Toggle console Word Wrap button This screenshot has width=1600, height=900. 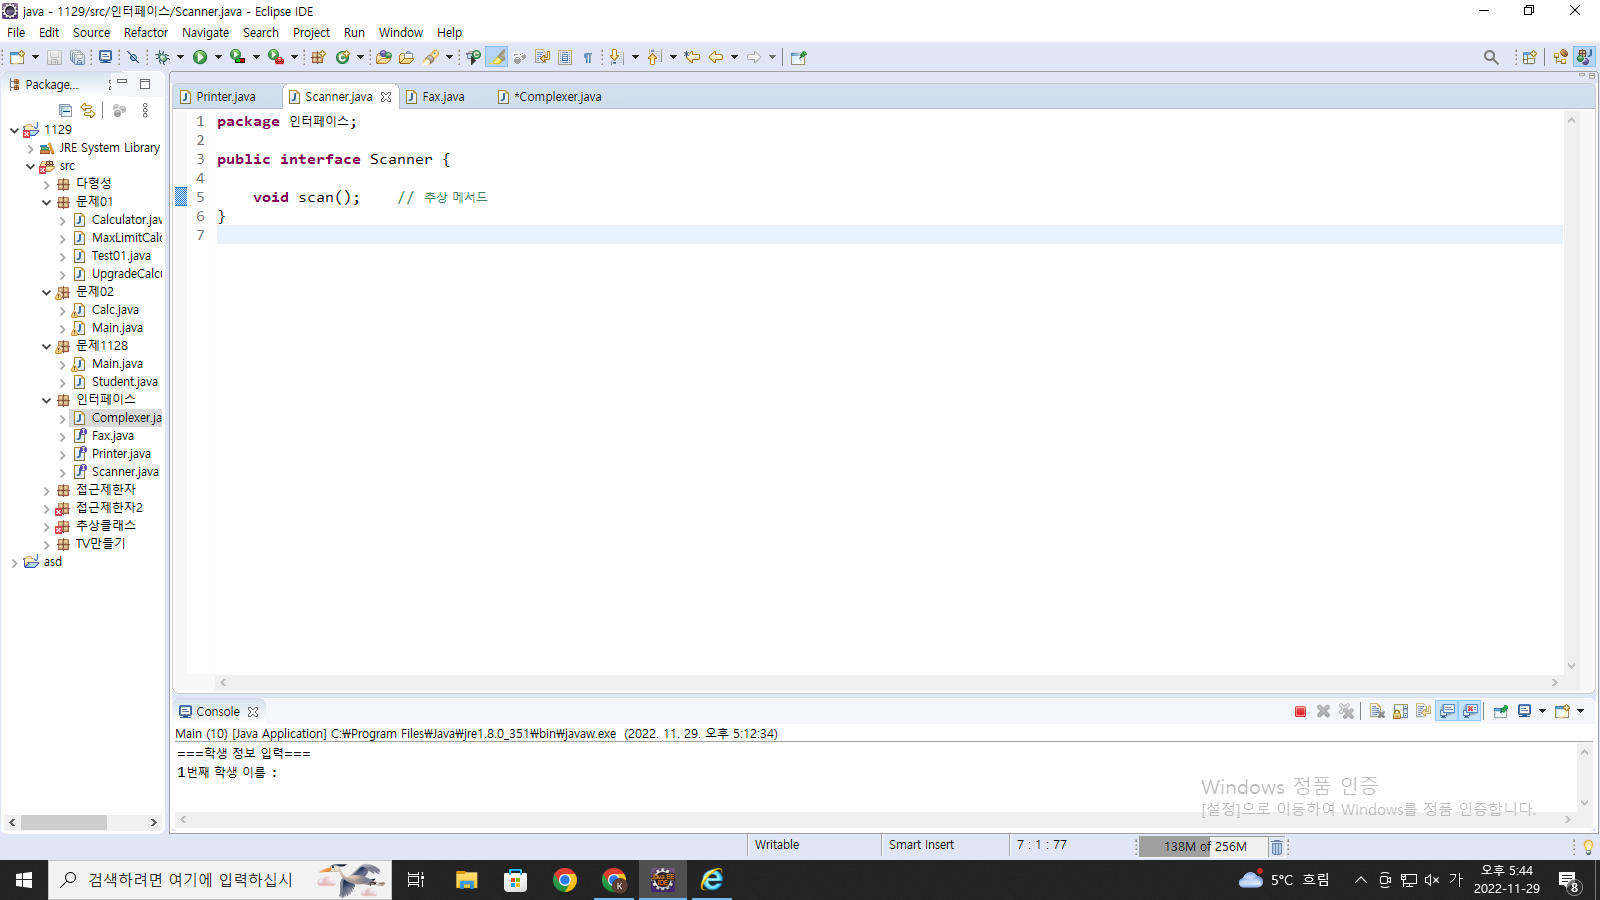point(1423,711)
